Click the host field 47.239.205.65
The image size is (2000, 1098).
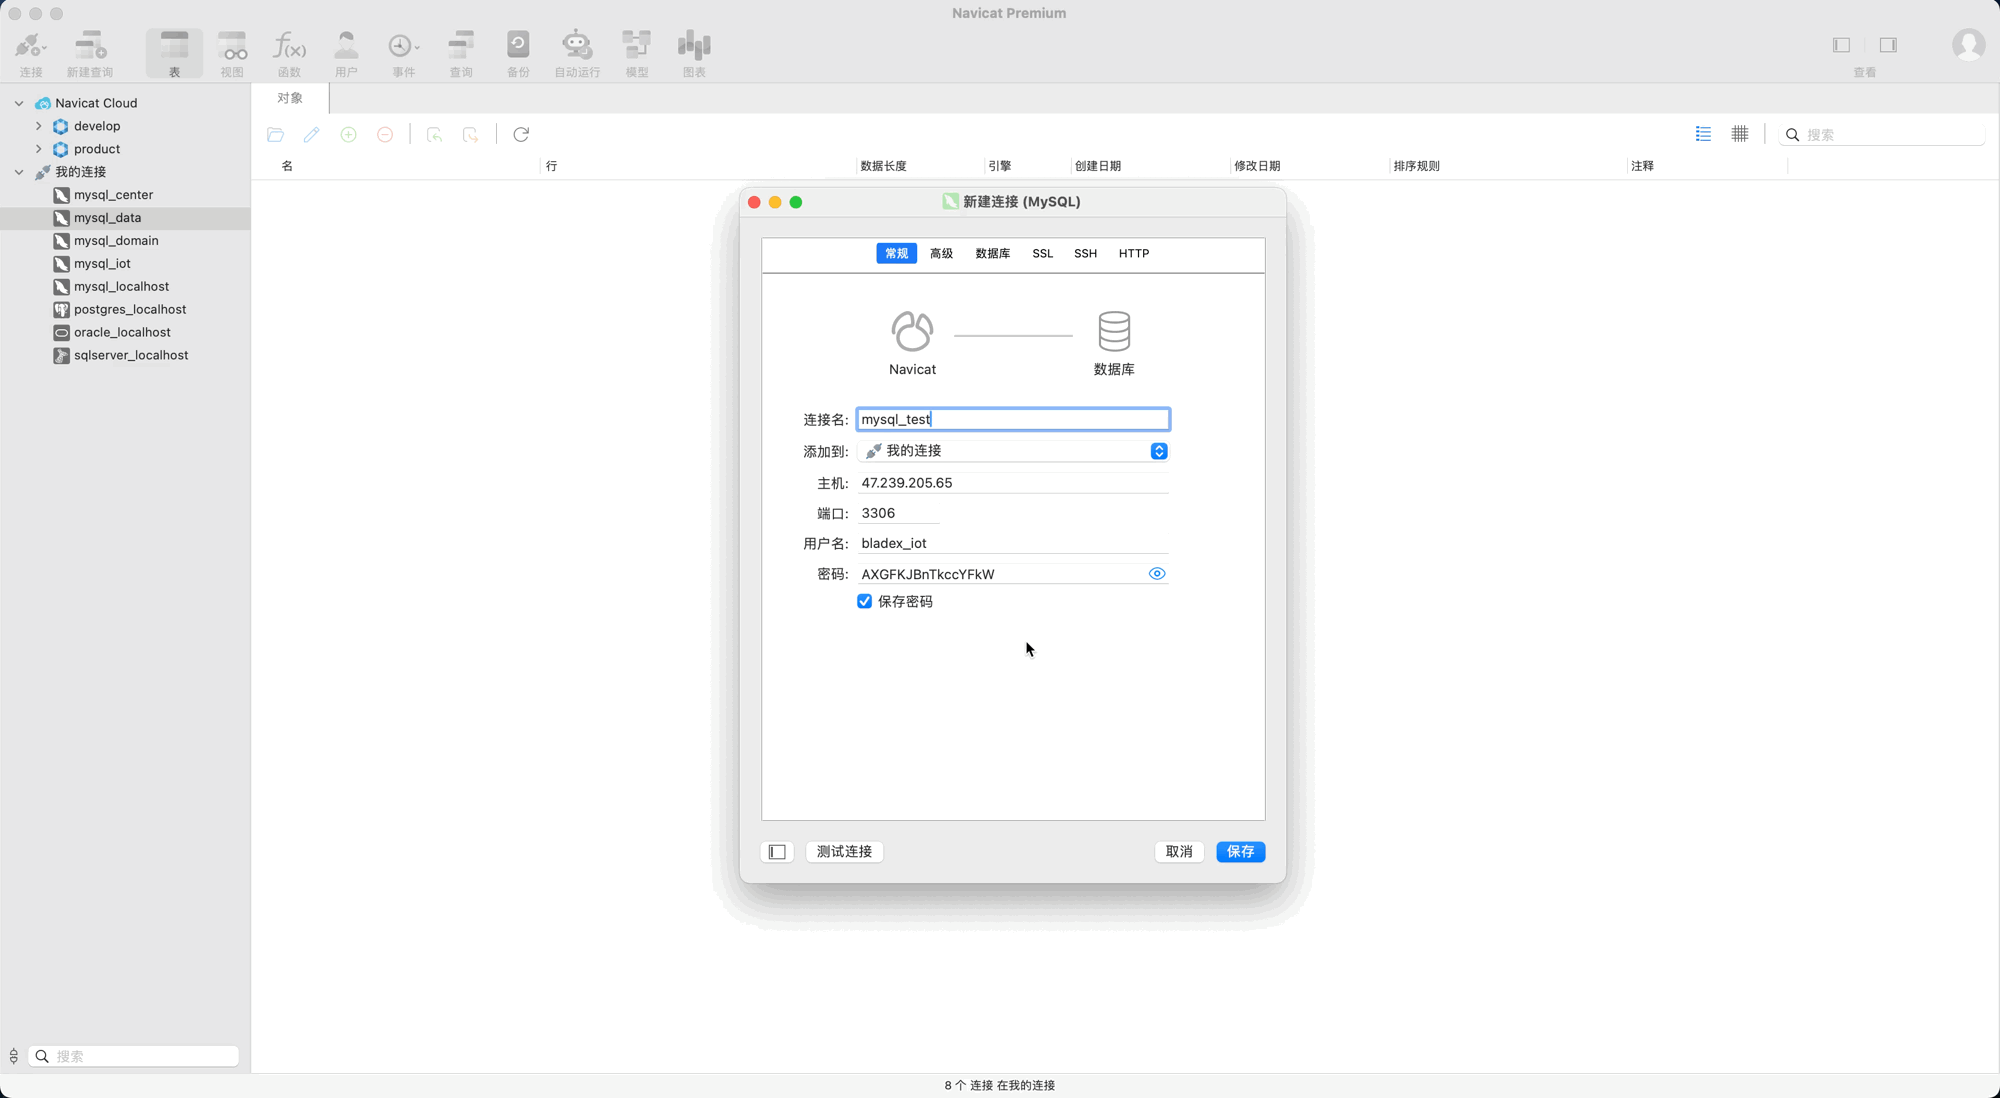[1013, 483]
